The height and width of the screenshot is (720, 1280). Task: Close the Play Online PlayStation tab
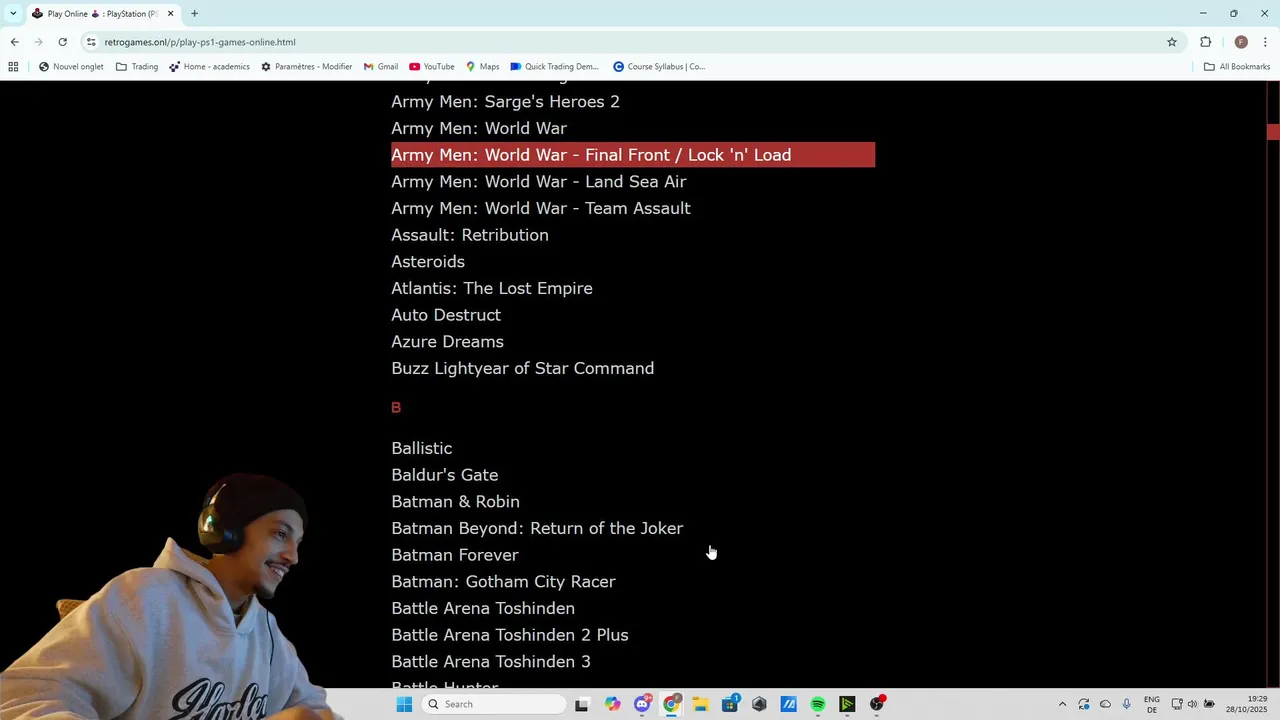(x=170, y=13)
